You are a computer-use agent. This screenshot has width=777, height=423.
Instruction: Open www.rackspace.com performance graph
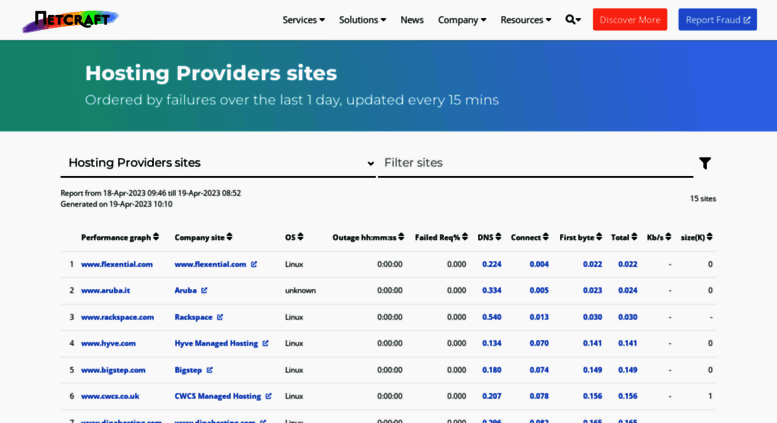(x=117, y=317)
